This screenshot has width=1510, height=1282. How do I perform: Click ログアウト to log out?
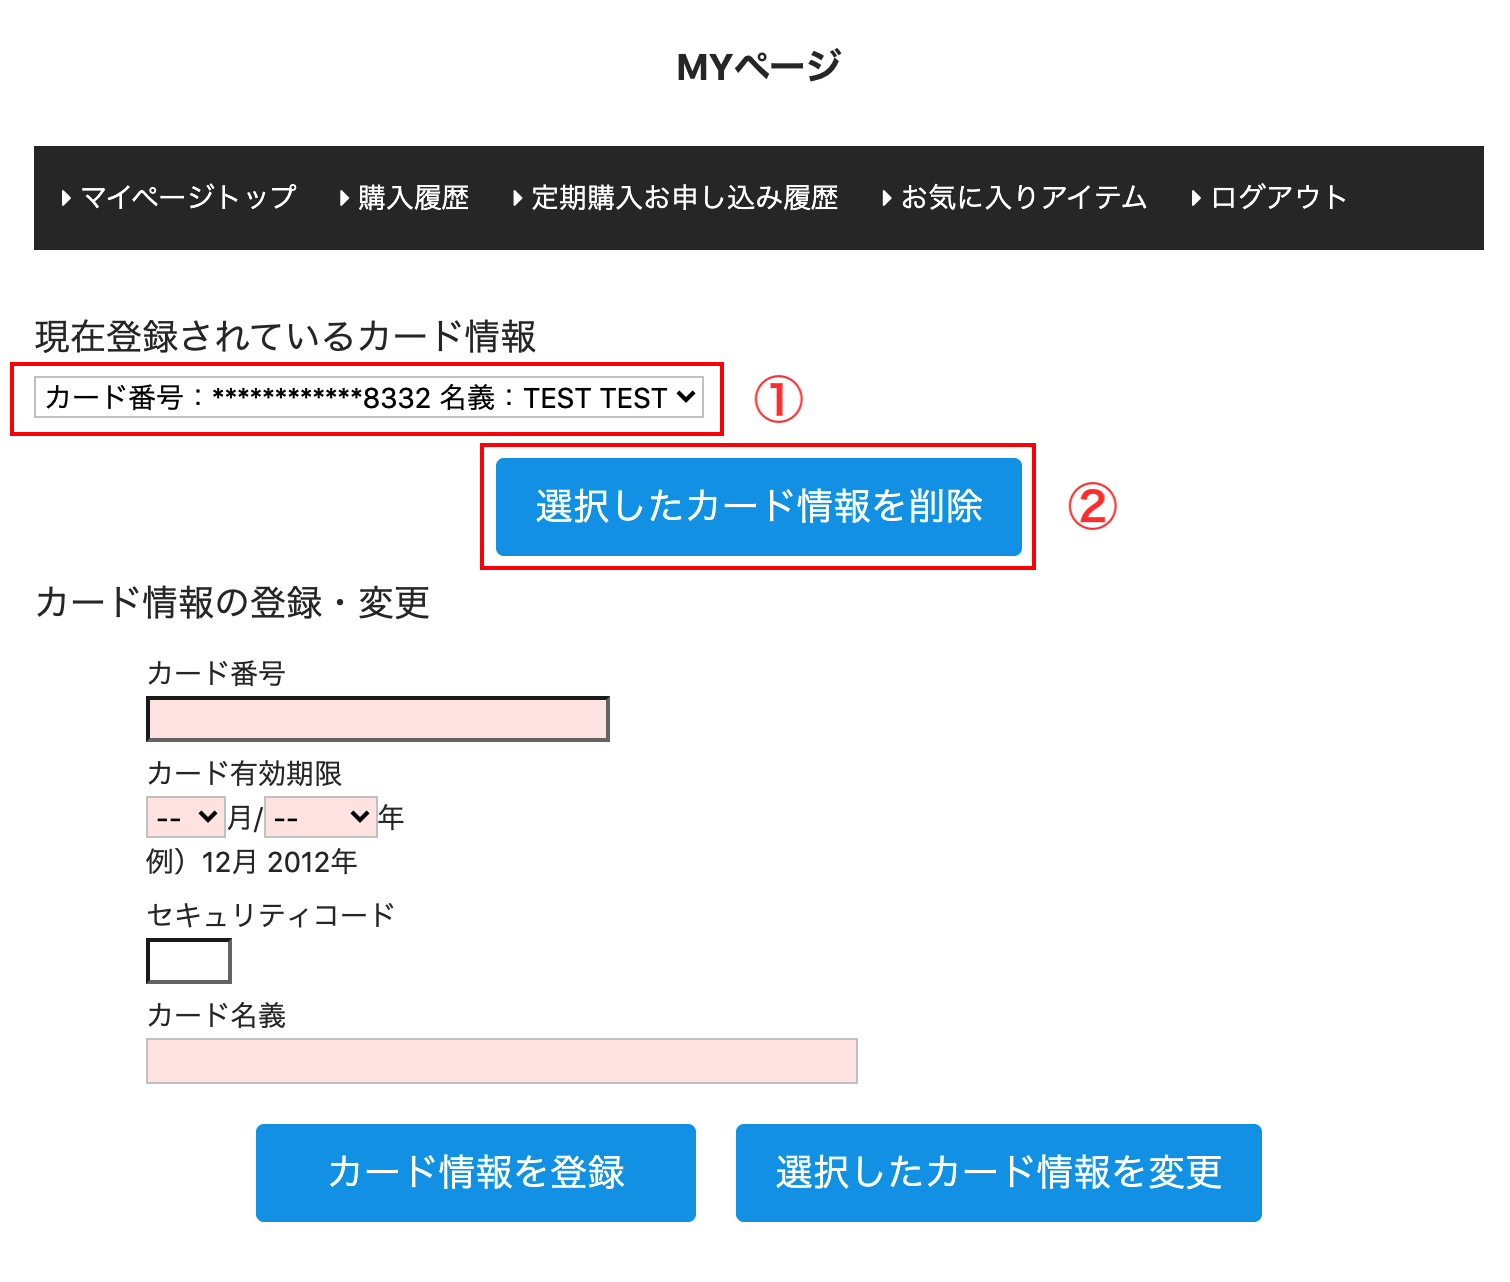(x=1278, y=198)
